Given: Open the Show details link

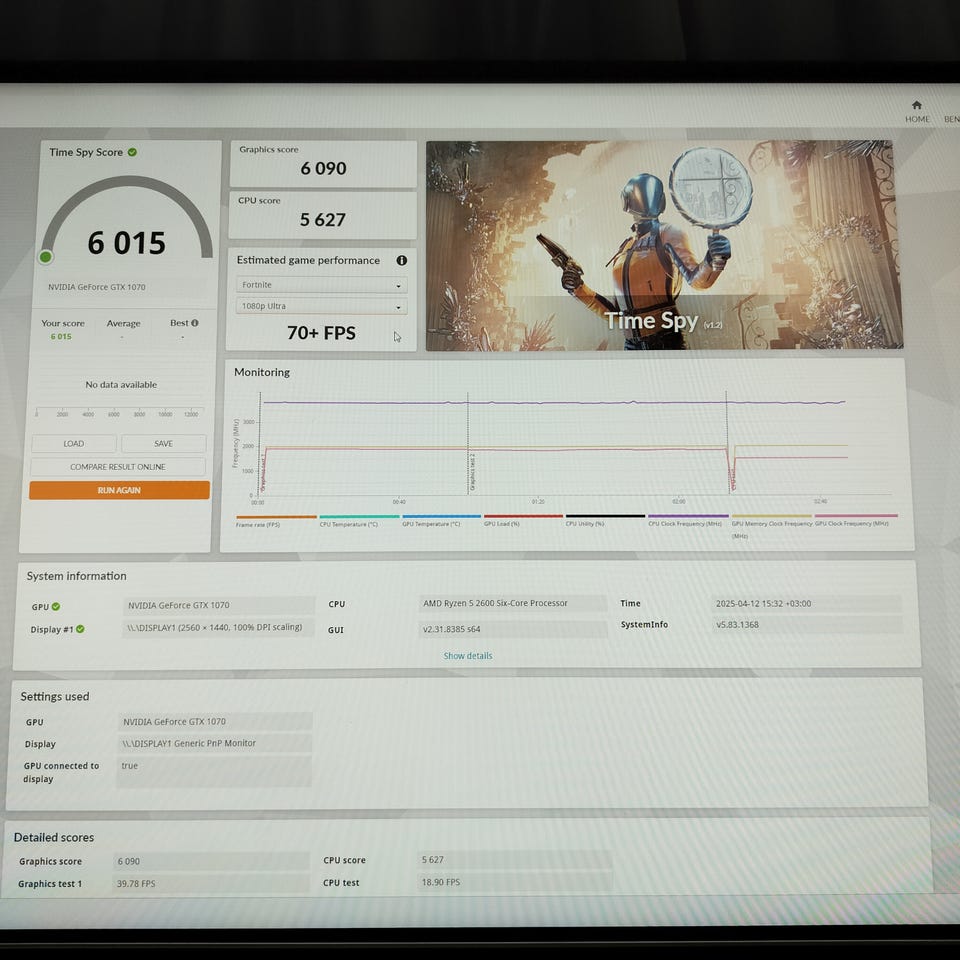Looking at the screenshot, I should pos(468,656).
